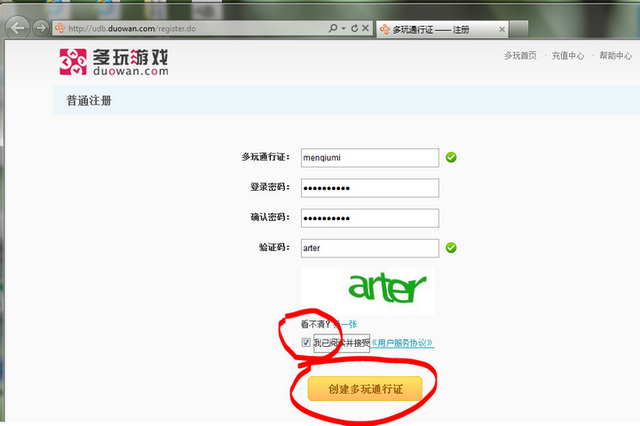
Task: Close the 多玩通行证 注册 tab
Action: (x=502, y=29)
